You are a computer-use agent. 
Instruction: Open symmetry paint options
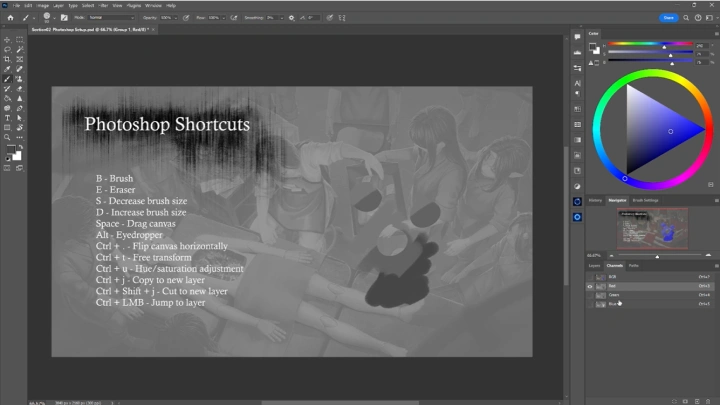click(x=342, y=18)
